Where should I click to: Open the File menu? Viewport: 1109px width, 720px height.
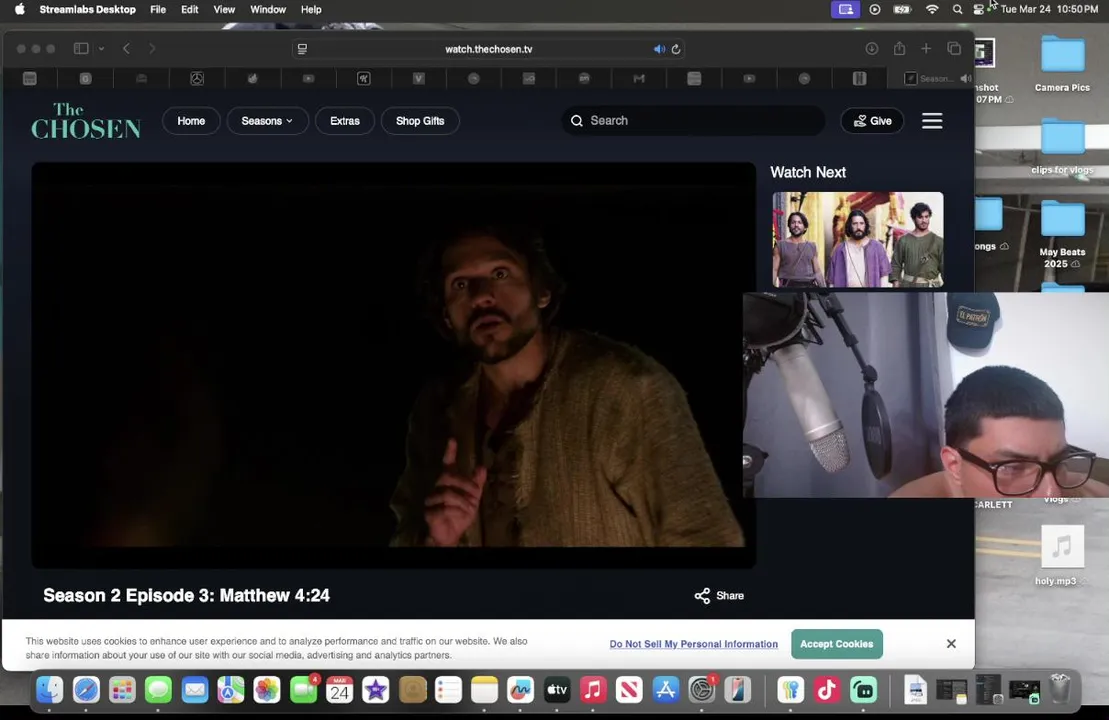[158, 9]
